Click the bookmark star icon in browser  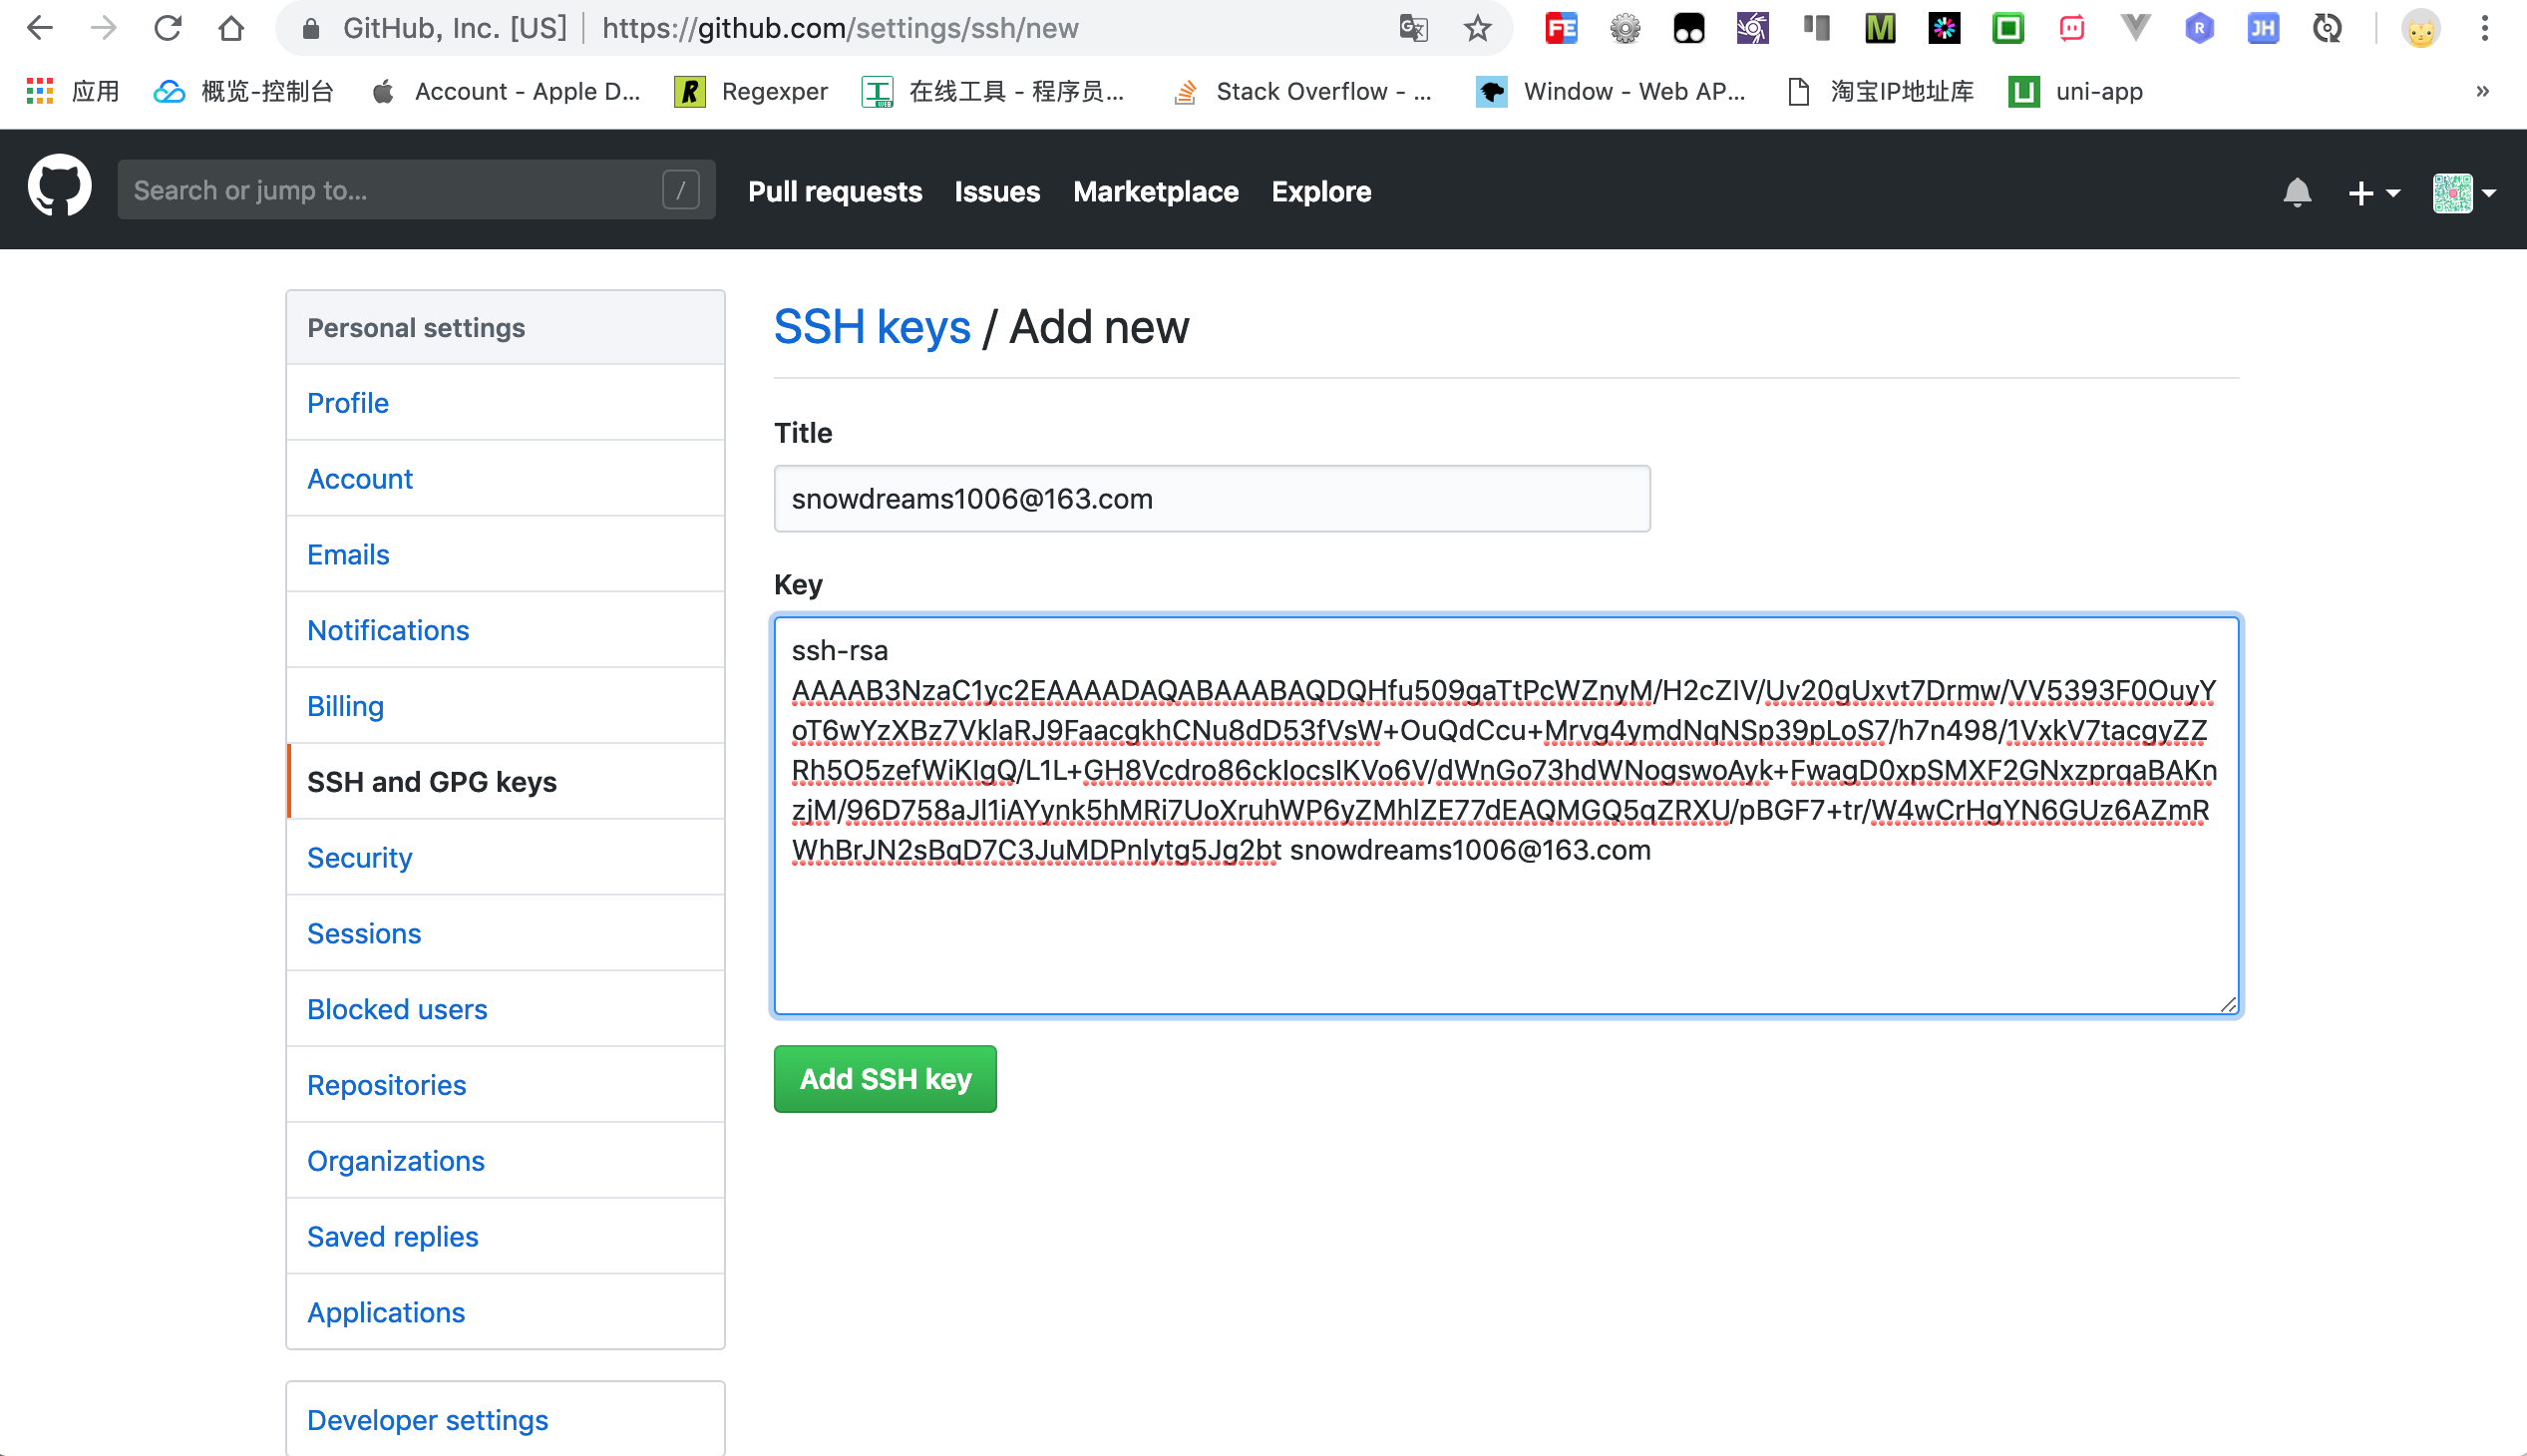(1475, 30)
